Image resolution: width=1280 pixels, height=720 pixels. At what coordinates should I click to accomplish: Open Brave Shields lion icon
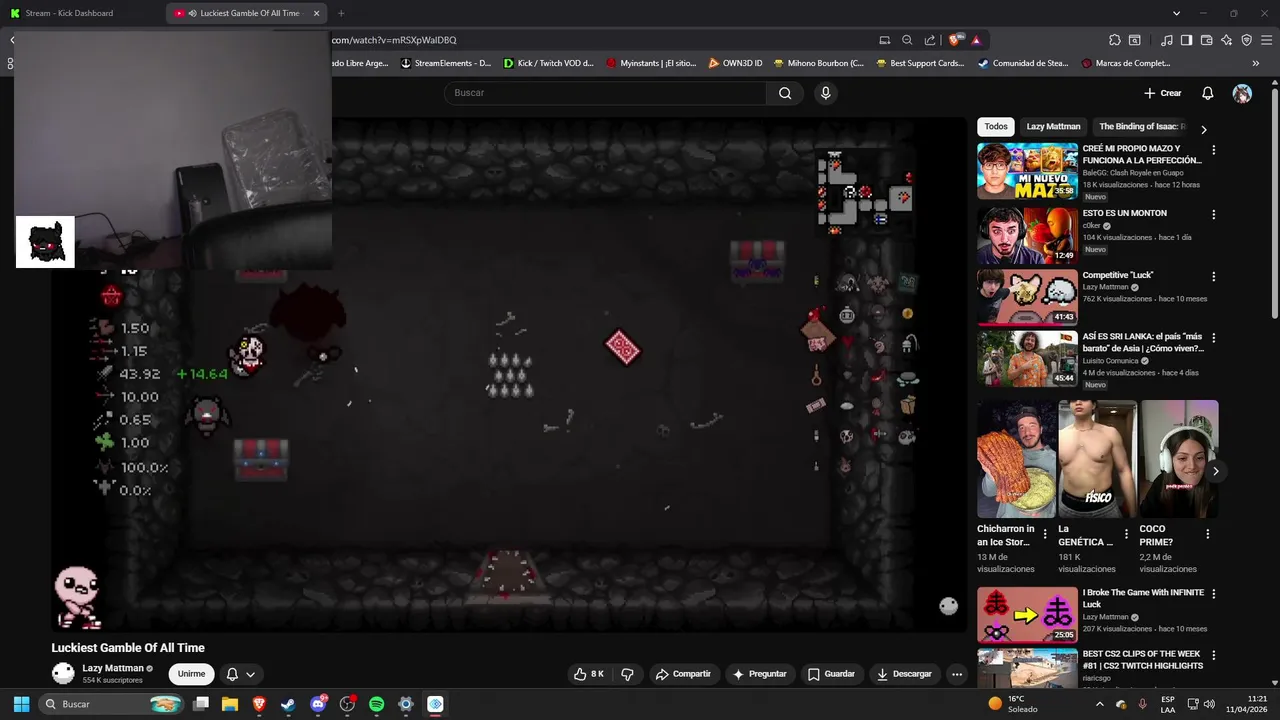[x=956, y=40]
